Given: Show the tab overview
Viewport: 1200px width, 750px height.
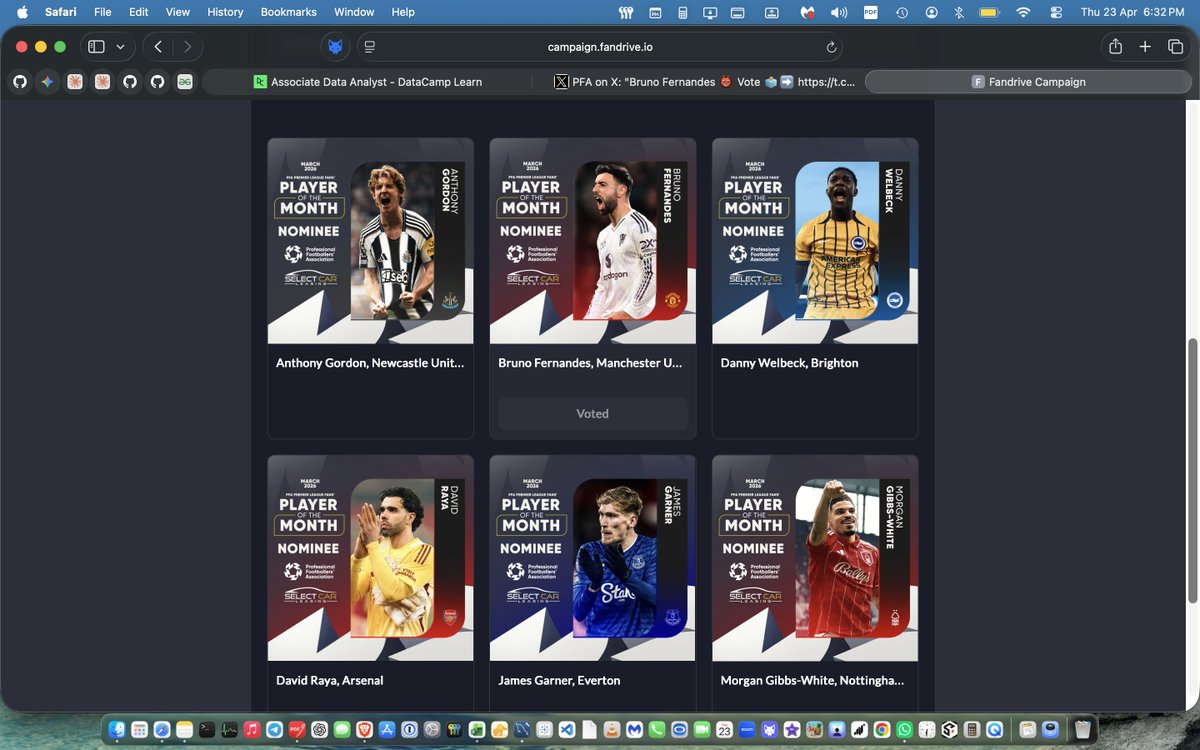Looking at the screenshot, I should pyautogui.click(x=1175, y=46).
